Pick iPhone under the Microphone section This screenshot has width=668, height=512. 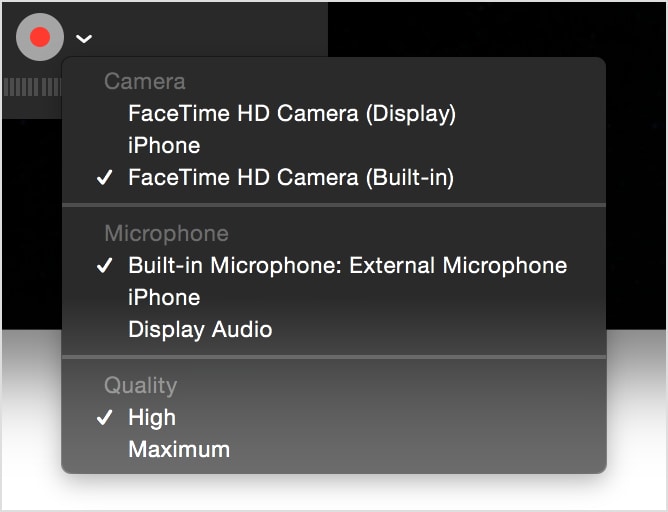click(164, 298)
